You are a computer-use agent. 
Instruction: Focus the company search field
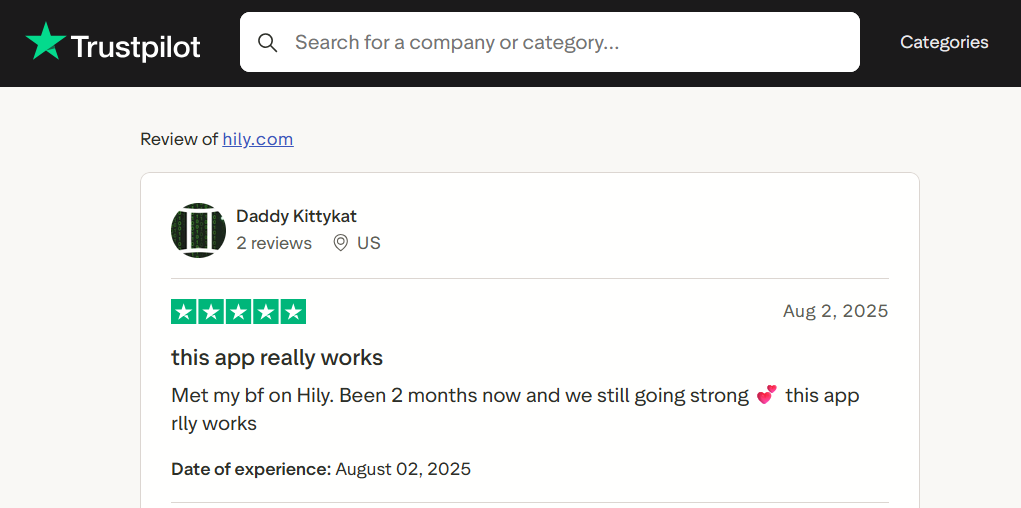[550, 42]
